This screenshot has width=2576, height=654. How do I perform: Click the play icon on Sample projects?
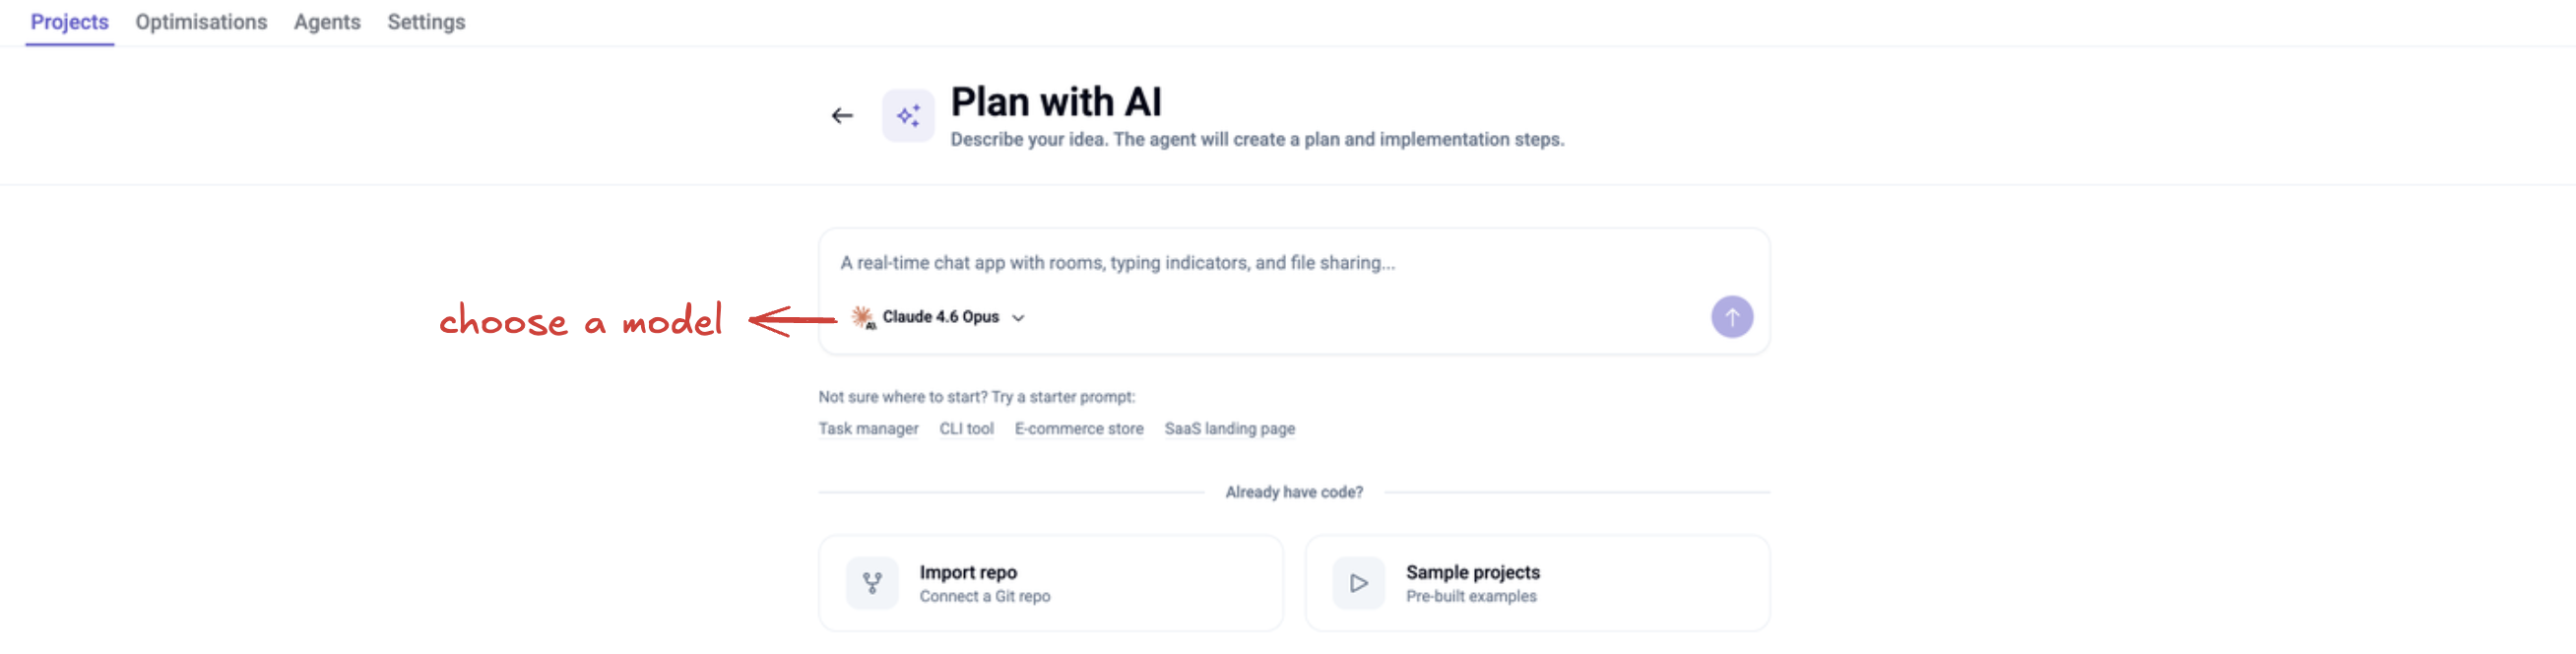click(1357, 582)
